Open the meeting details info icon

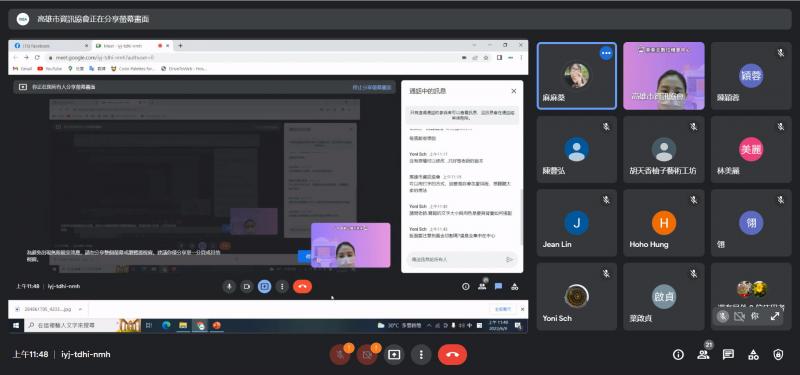[x=678, y=355]
